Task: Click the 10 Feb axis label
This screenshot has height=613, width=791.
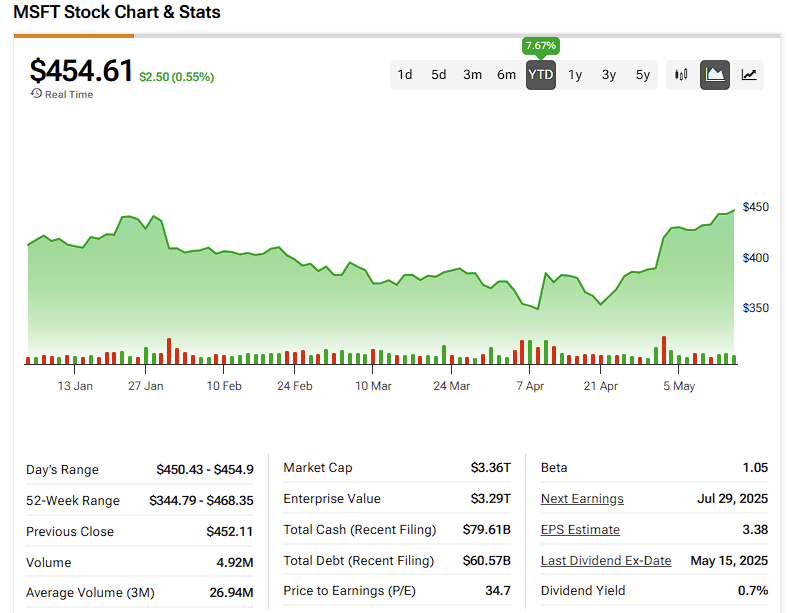Action: pyautogui.click(x=224, y=386)
